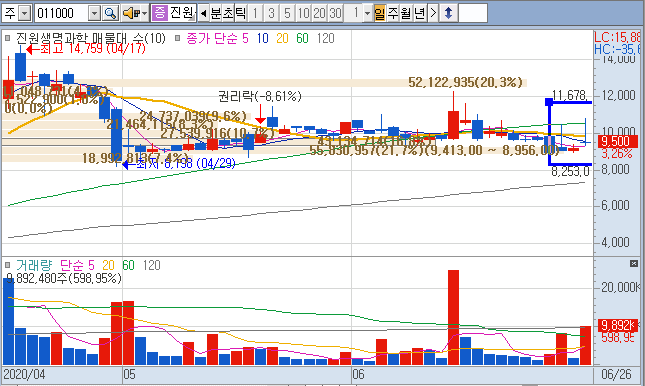Click the 권리락(-8.61%) annotation
Viewport: 645px width, 386px height.
click(260, 96)
